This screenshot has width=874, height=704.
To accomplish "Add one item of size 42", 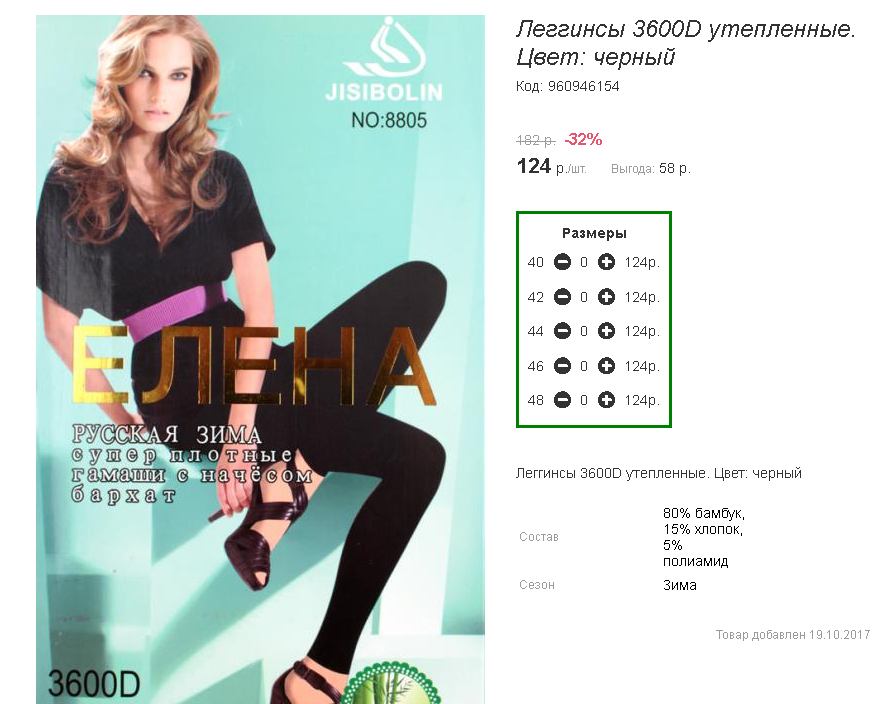I will click(606, 297).
